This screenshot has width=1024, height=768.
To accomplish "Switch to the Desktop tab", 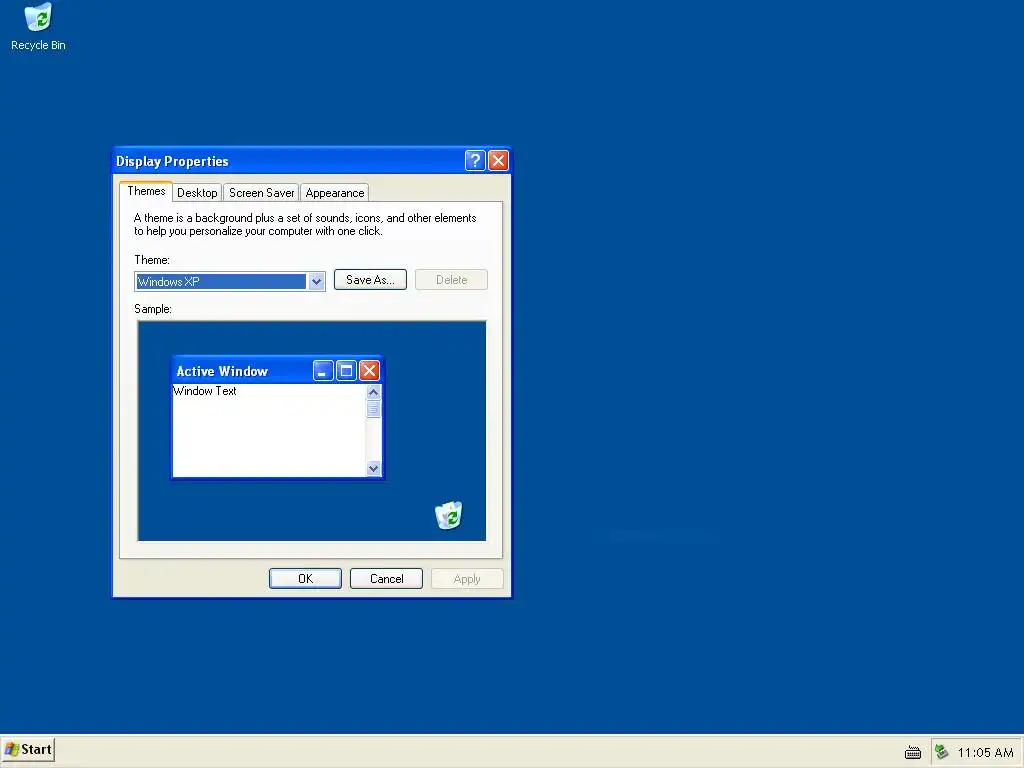I will (197, 193).
